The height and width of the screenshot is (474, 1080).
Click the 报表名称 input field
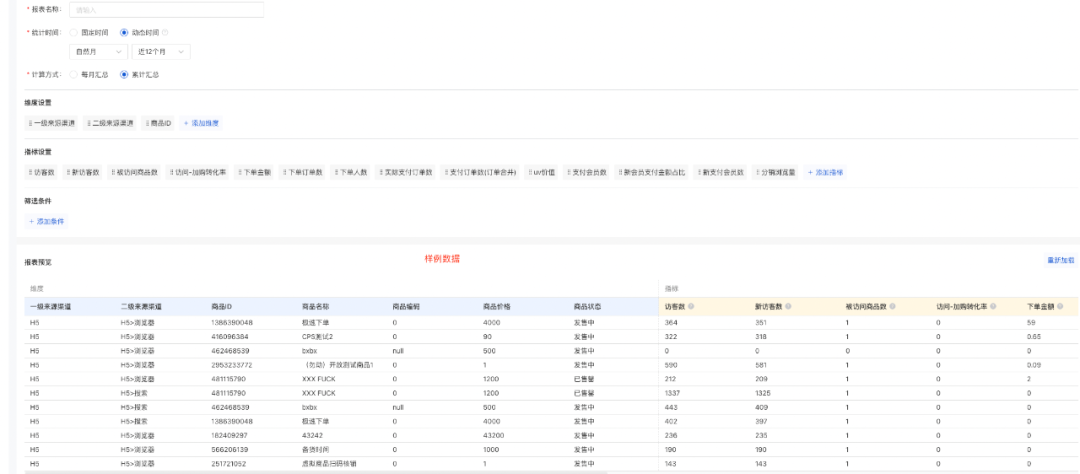point(166,10)
